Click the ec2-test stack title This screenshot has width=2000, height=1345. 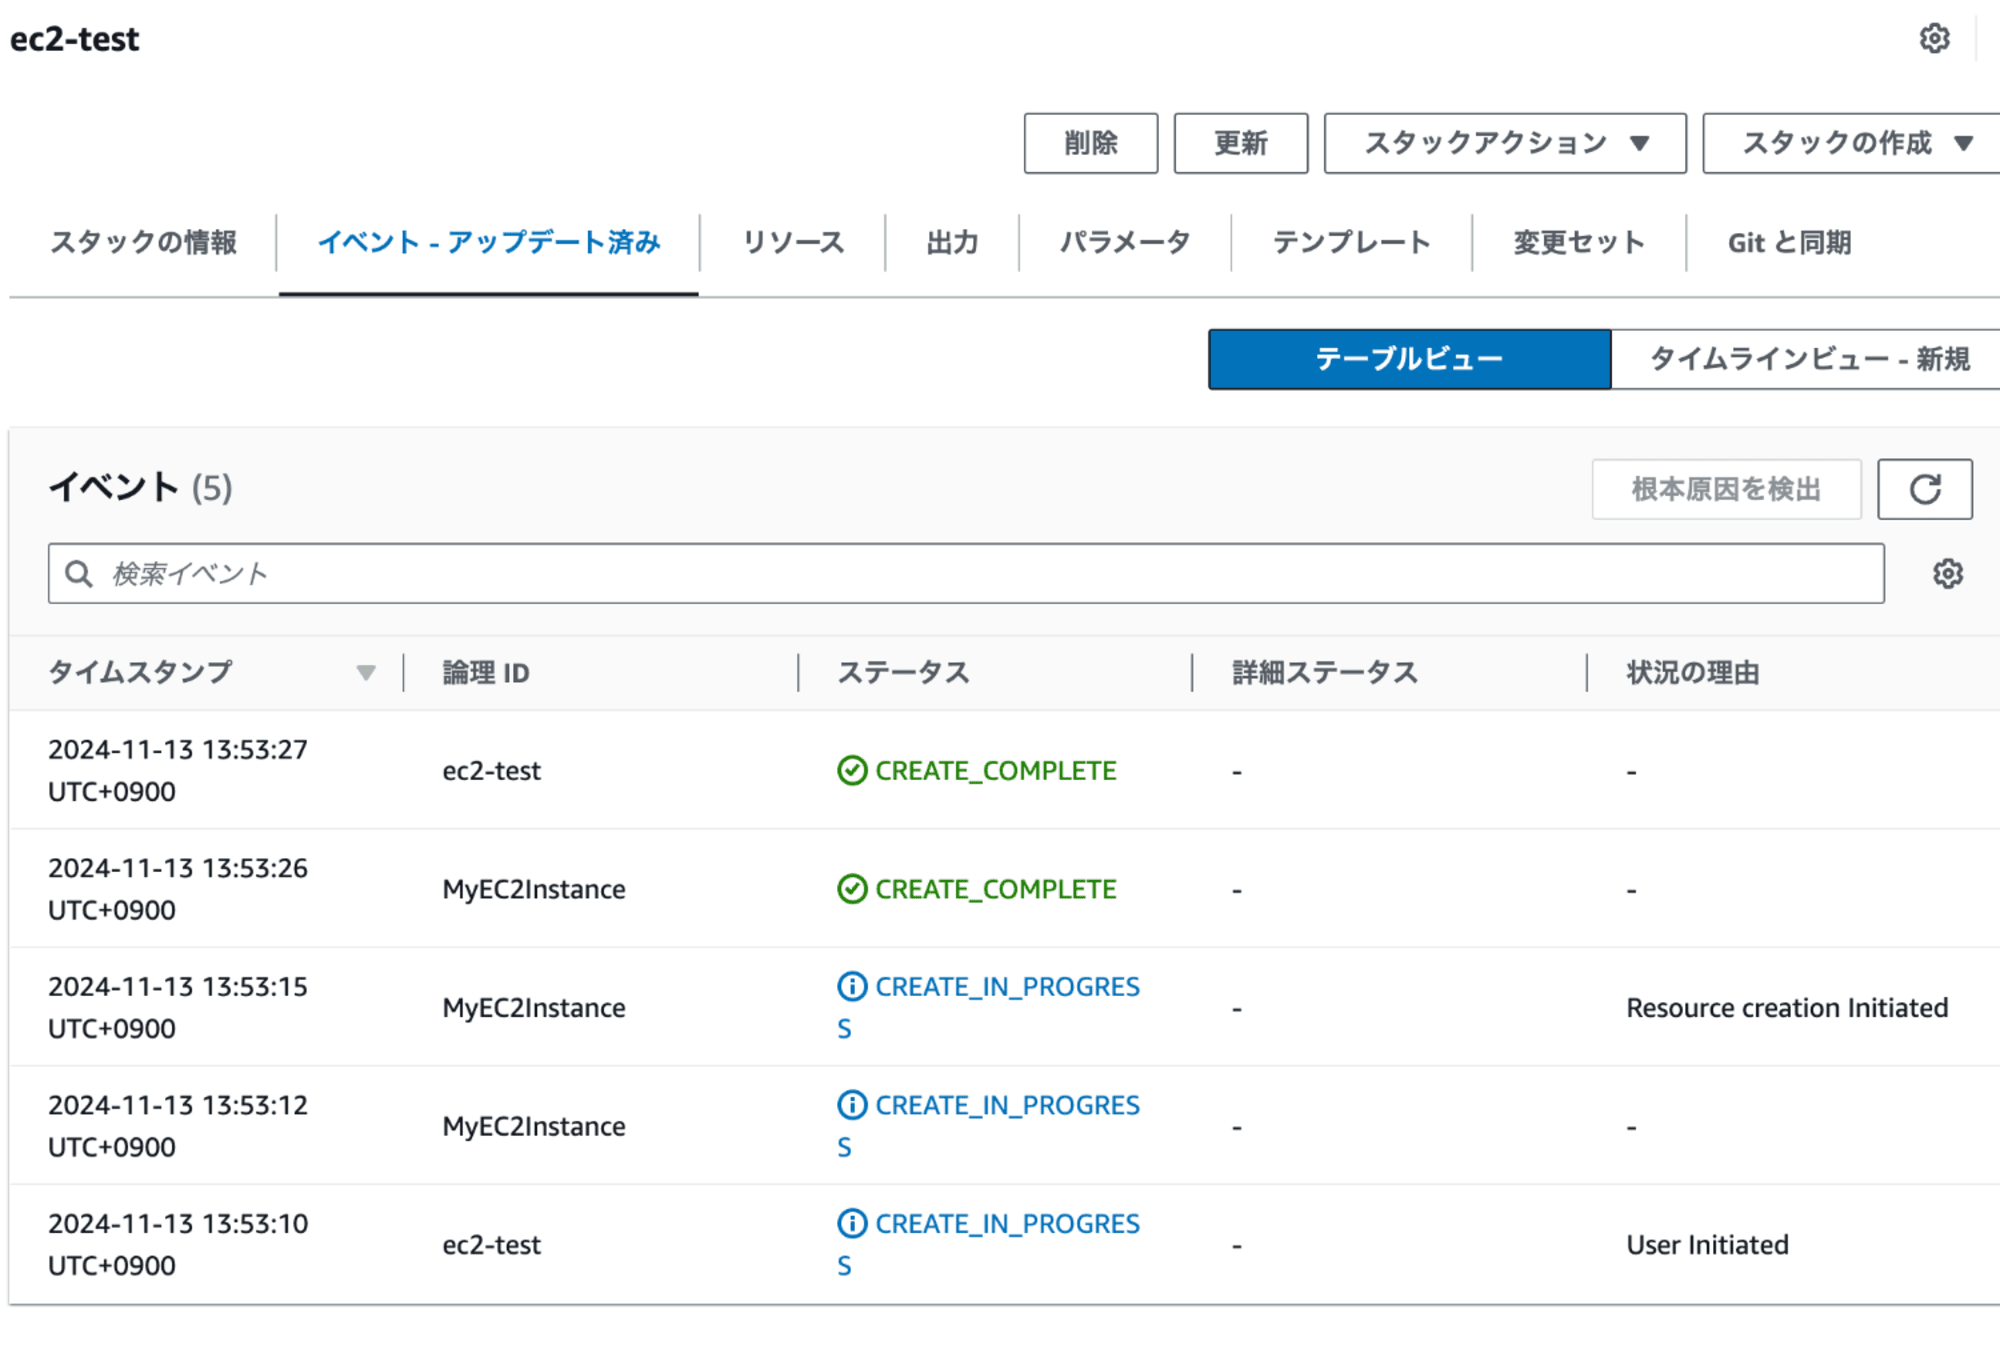75,39
